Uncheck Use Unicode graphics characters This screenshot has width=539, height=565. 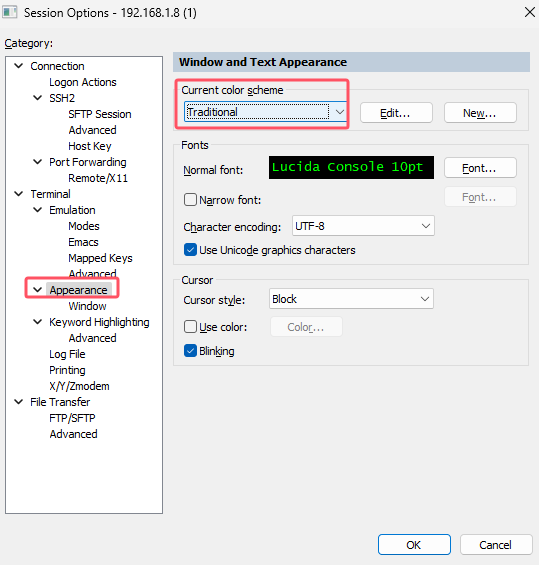(x=190, y=250)
